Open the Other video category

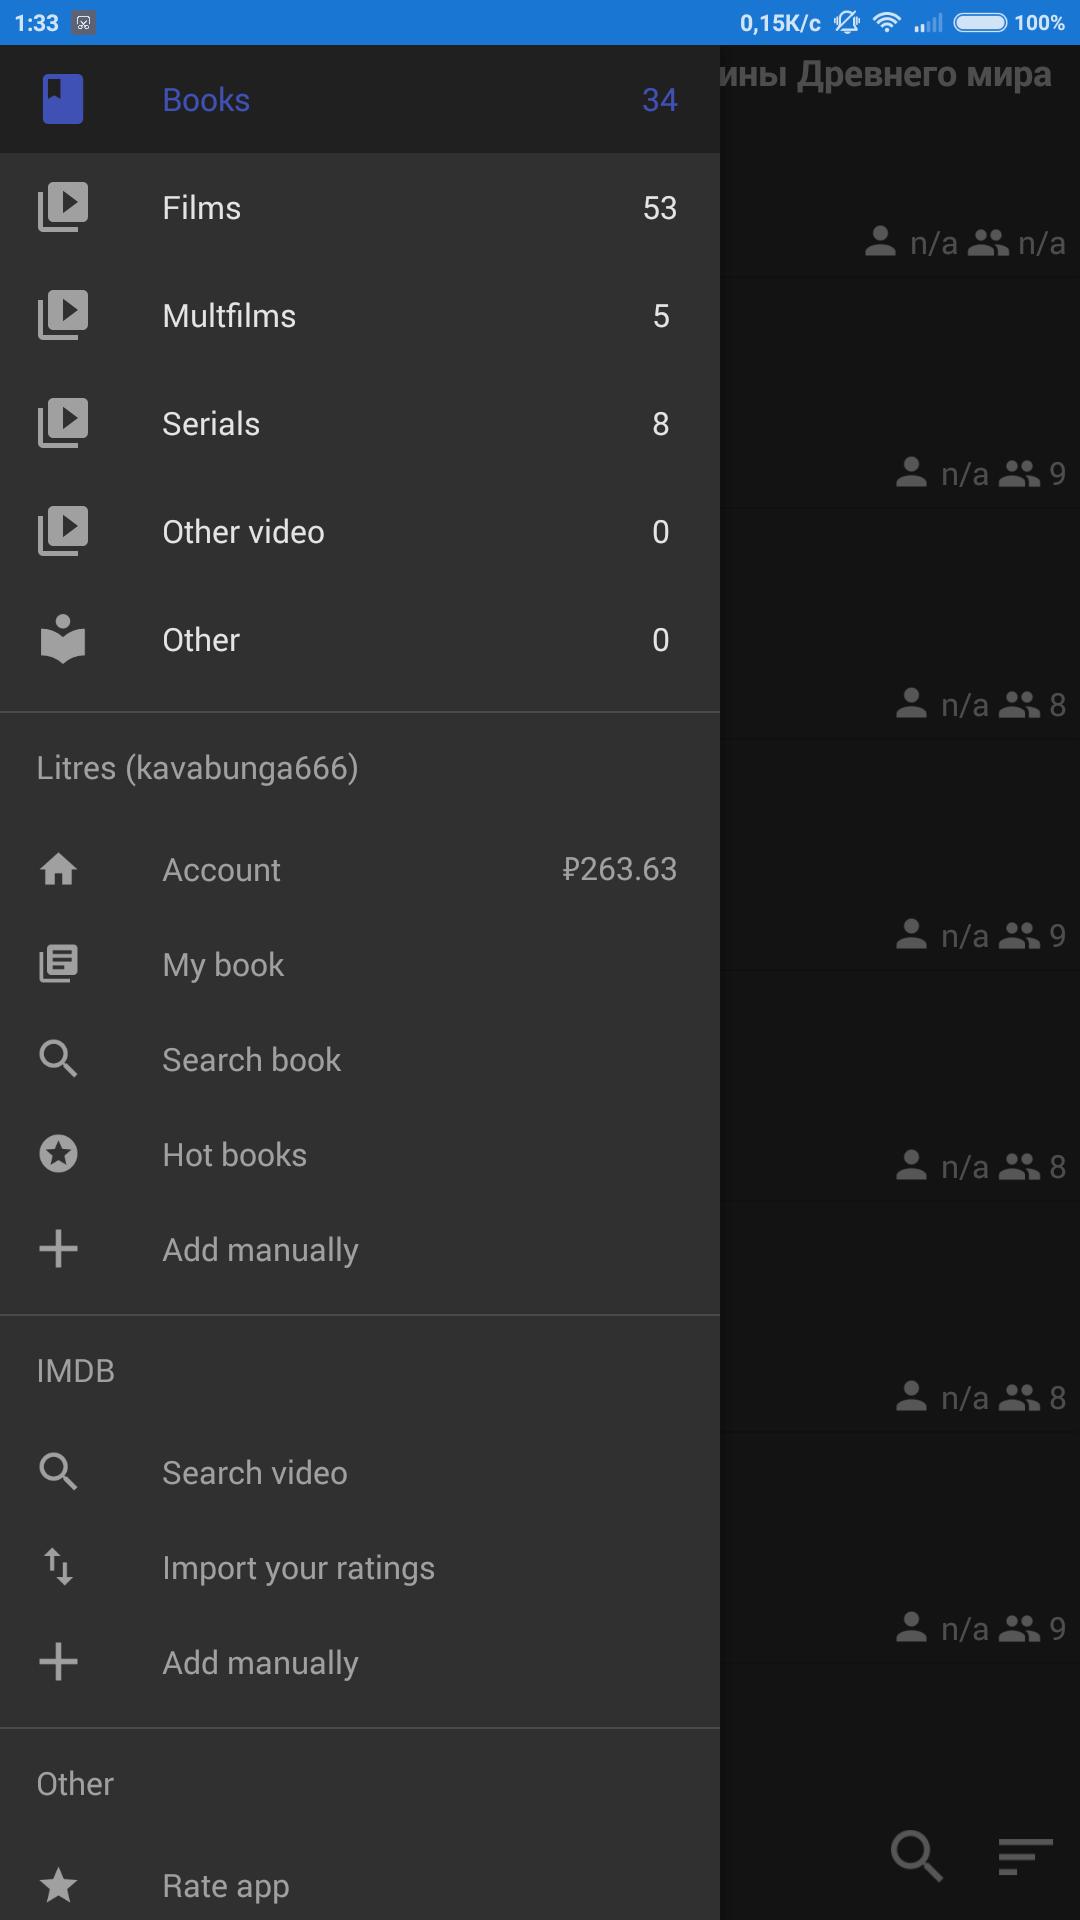pos(243,532)
